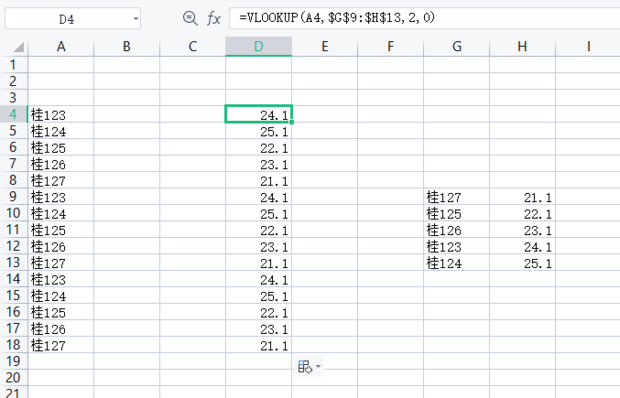Click cell G13 containing 桂124
620x398 pixels.
click(457, 262)
